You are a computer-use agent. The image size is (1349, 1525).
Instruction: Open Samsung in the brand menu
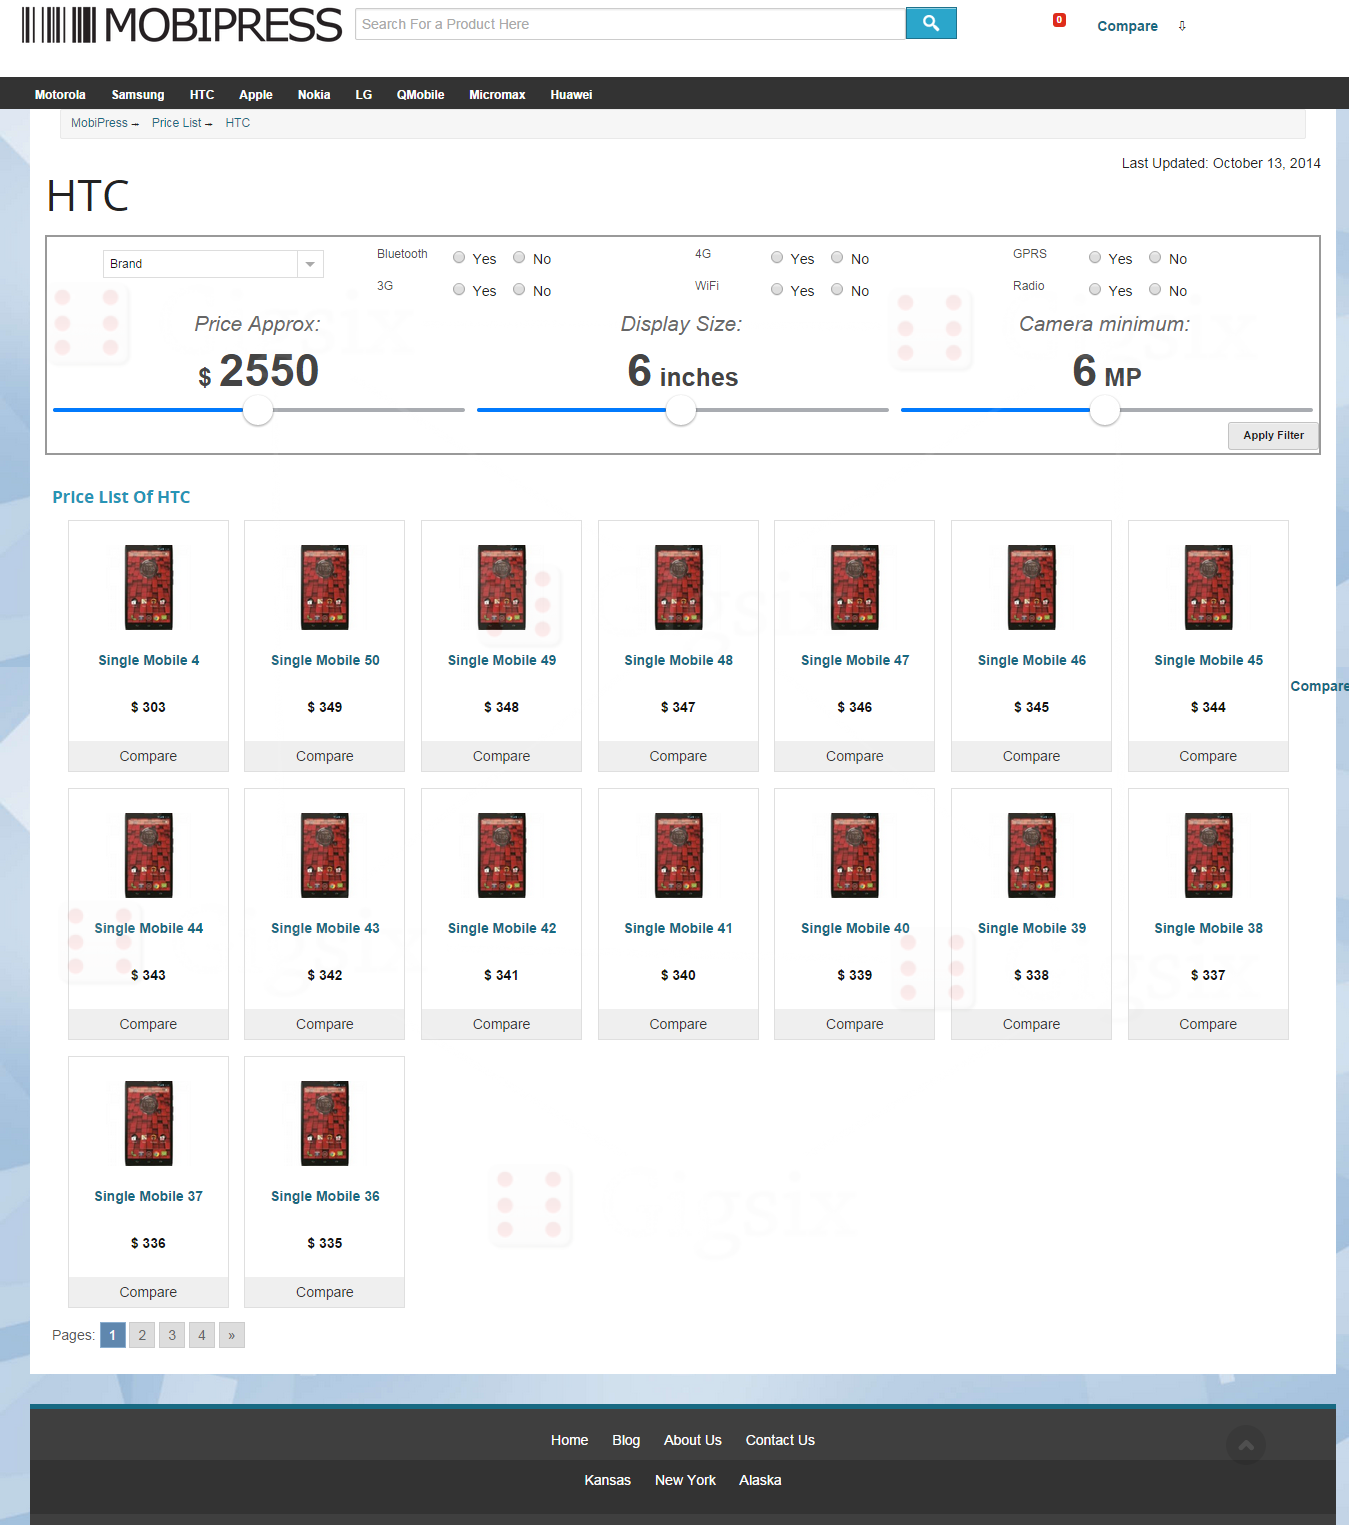click(138, 95)
